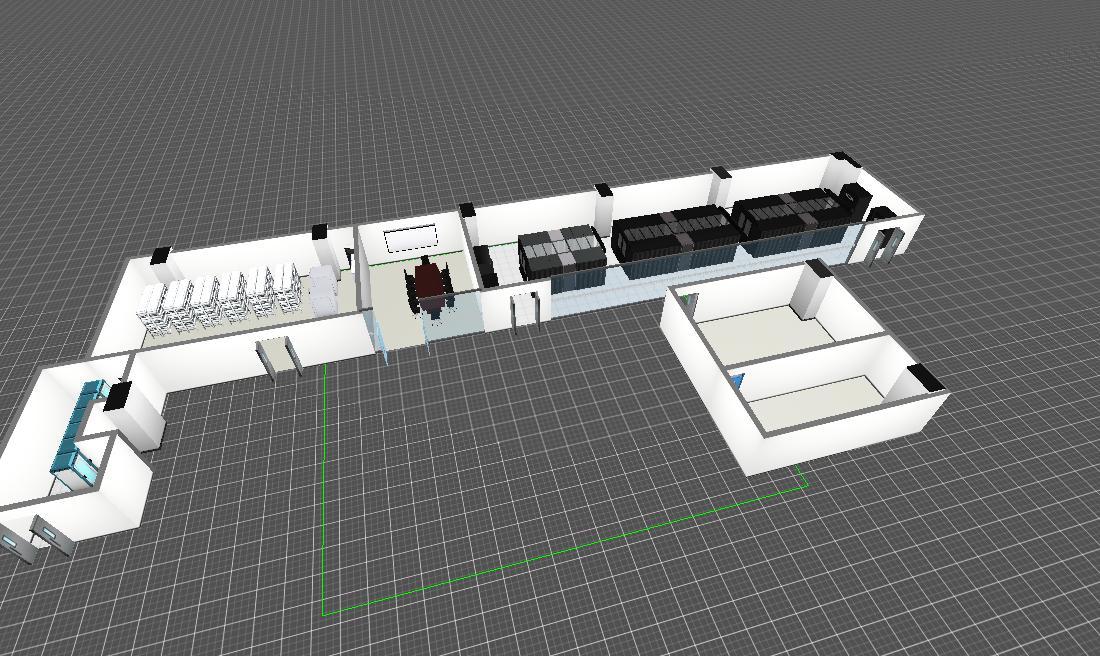Select the gray-topped server rack cluster
This screenshot has height=656, width=1100.
click(560, 252)
